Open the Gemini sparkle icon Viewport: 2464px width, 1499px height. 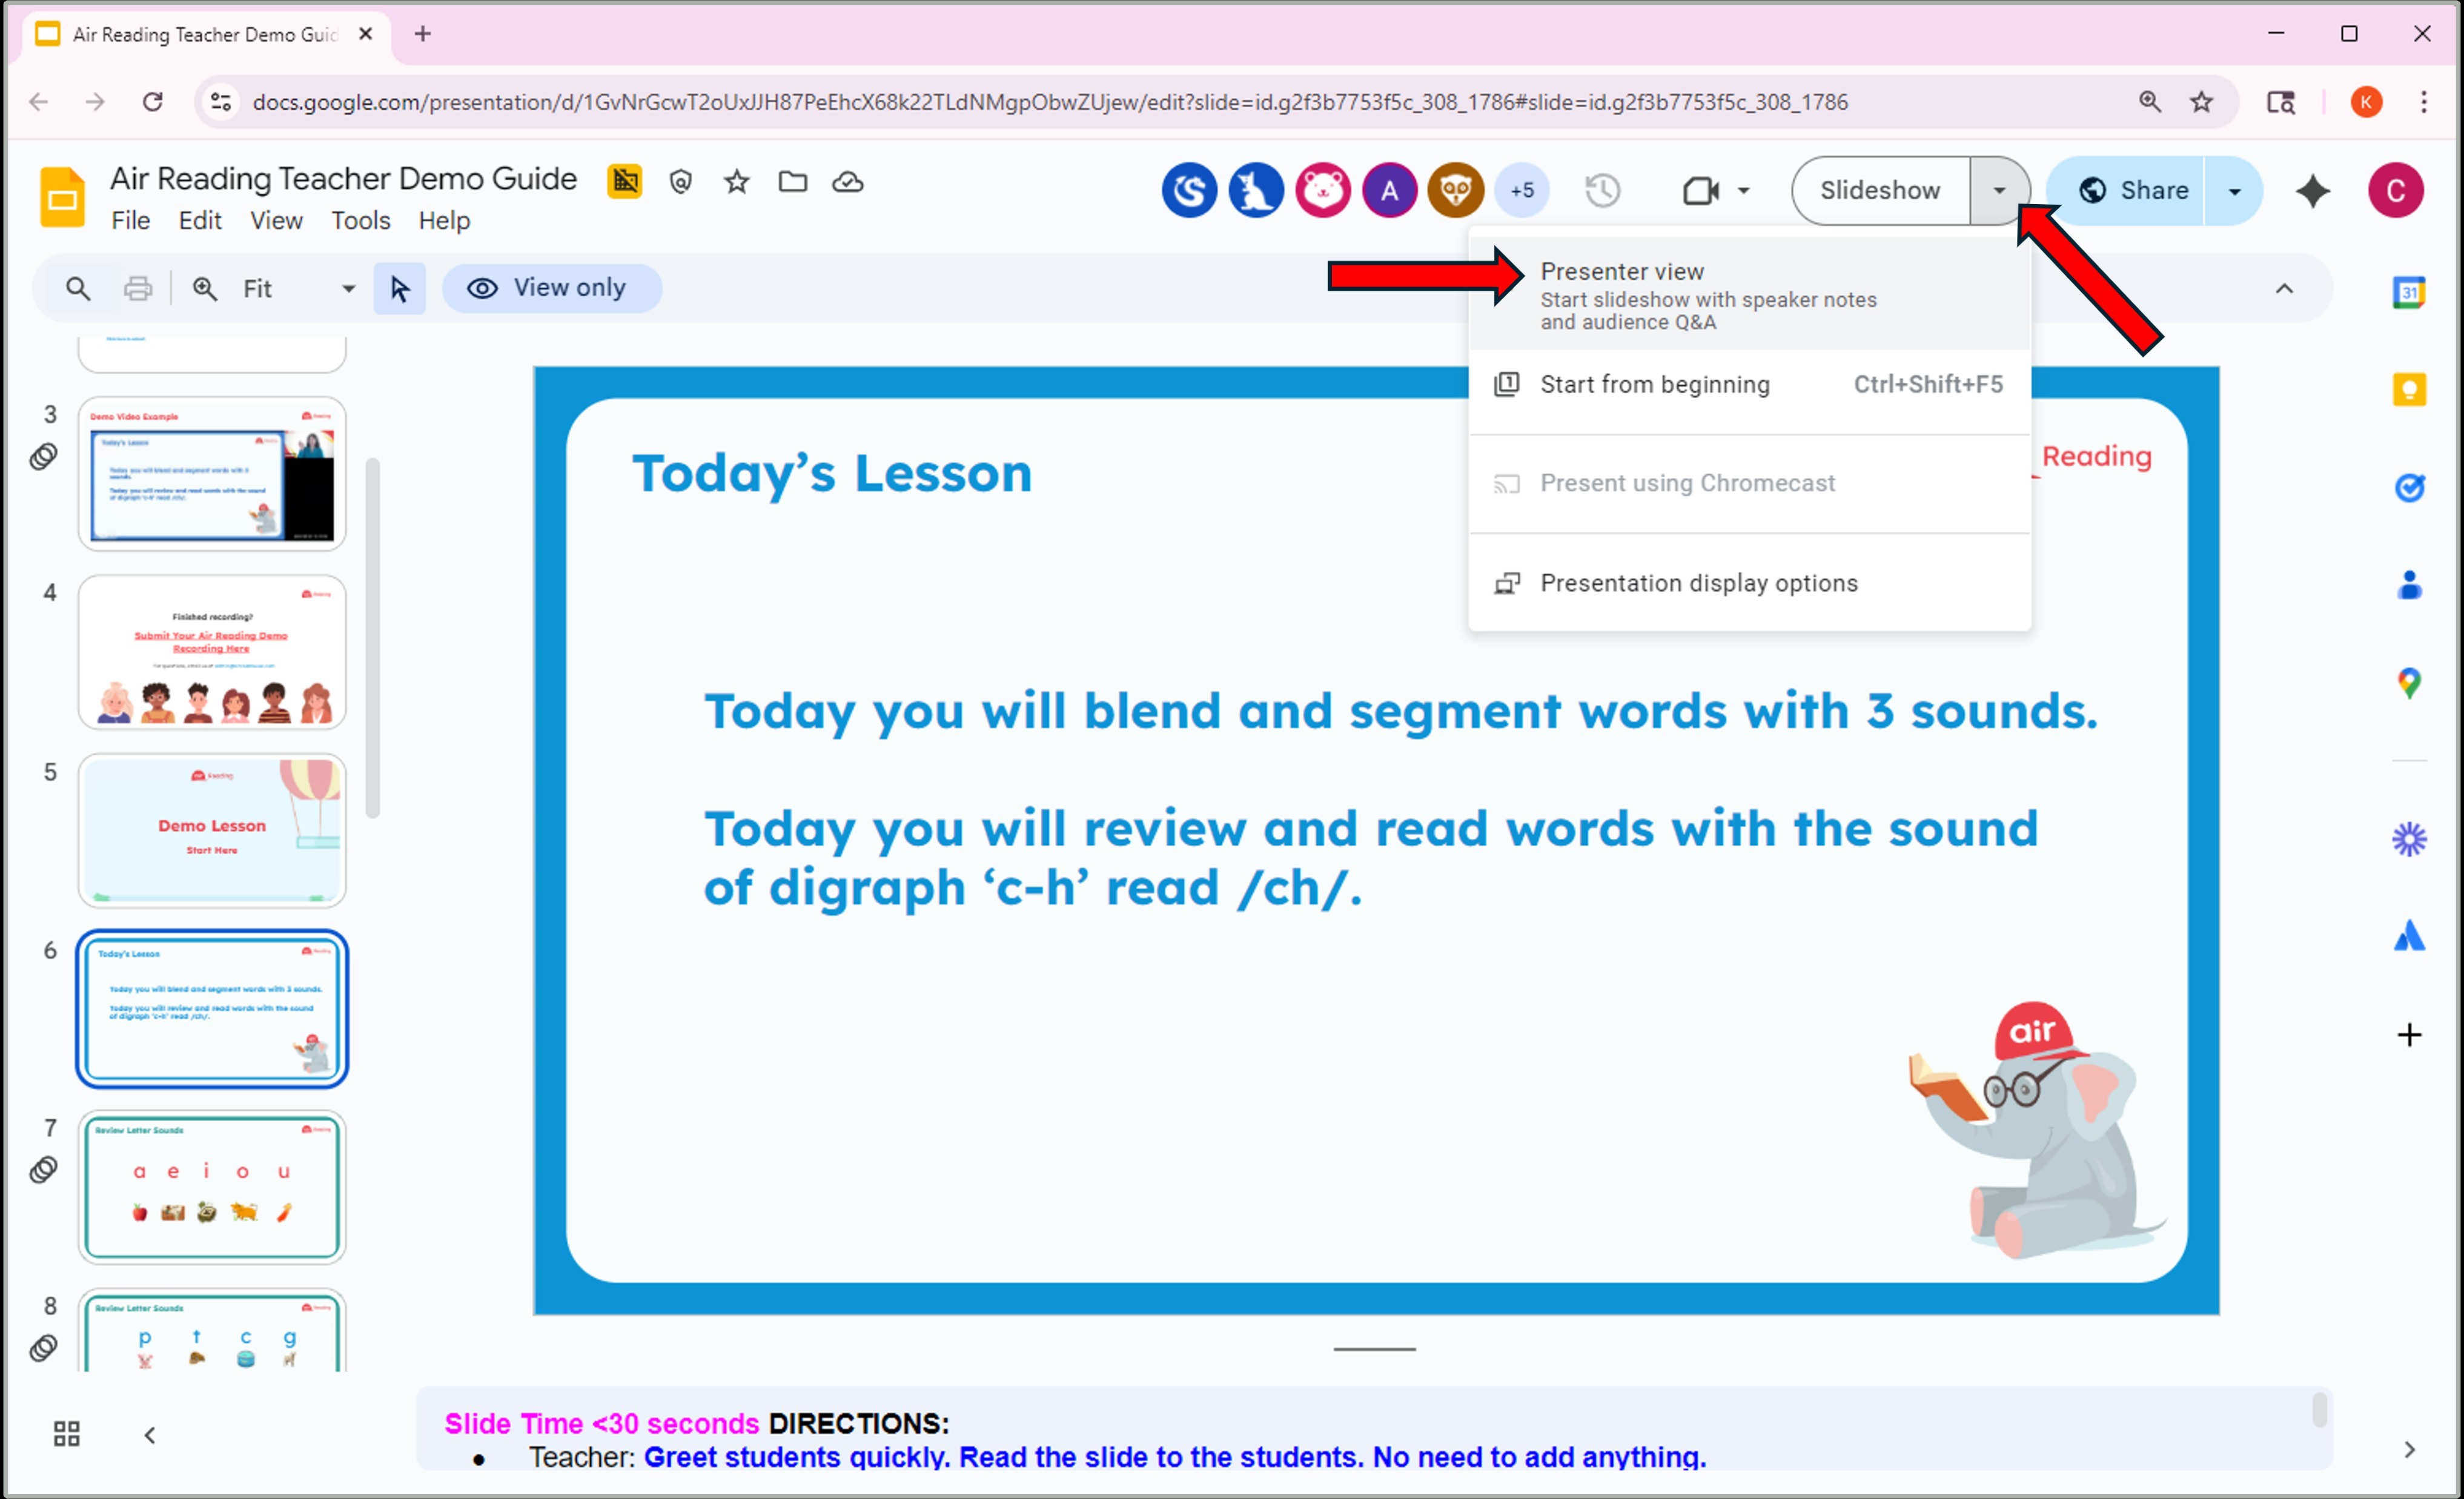click(2312, 190)
